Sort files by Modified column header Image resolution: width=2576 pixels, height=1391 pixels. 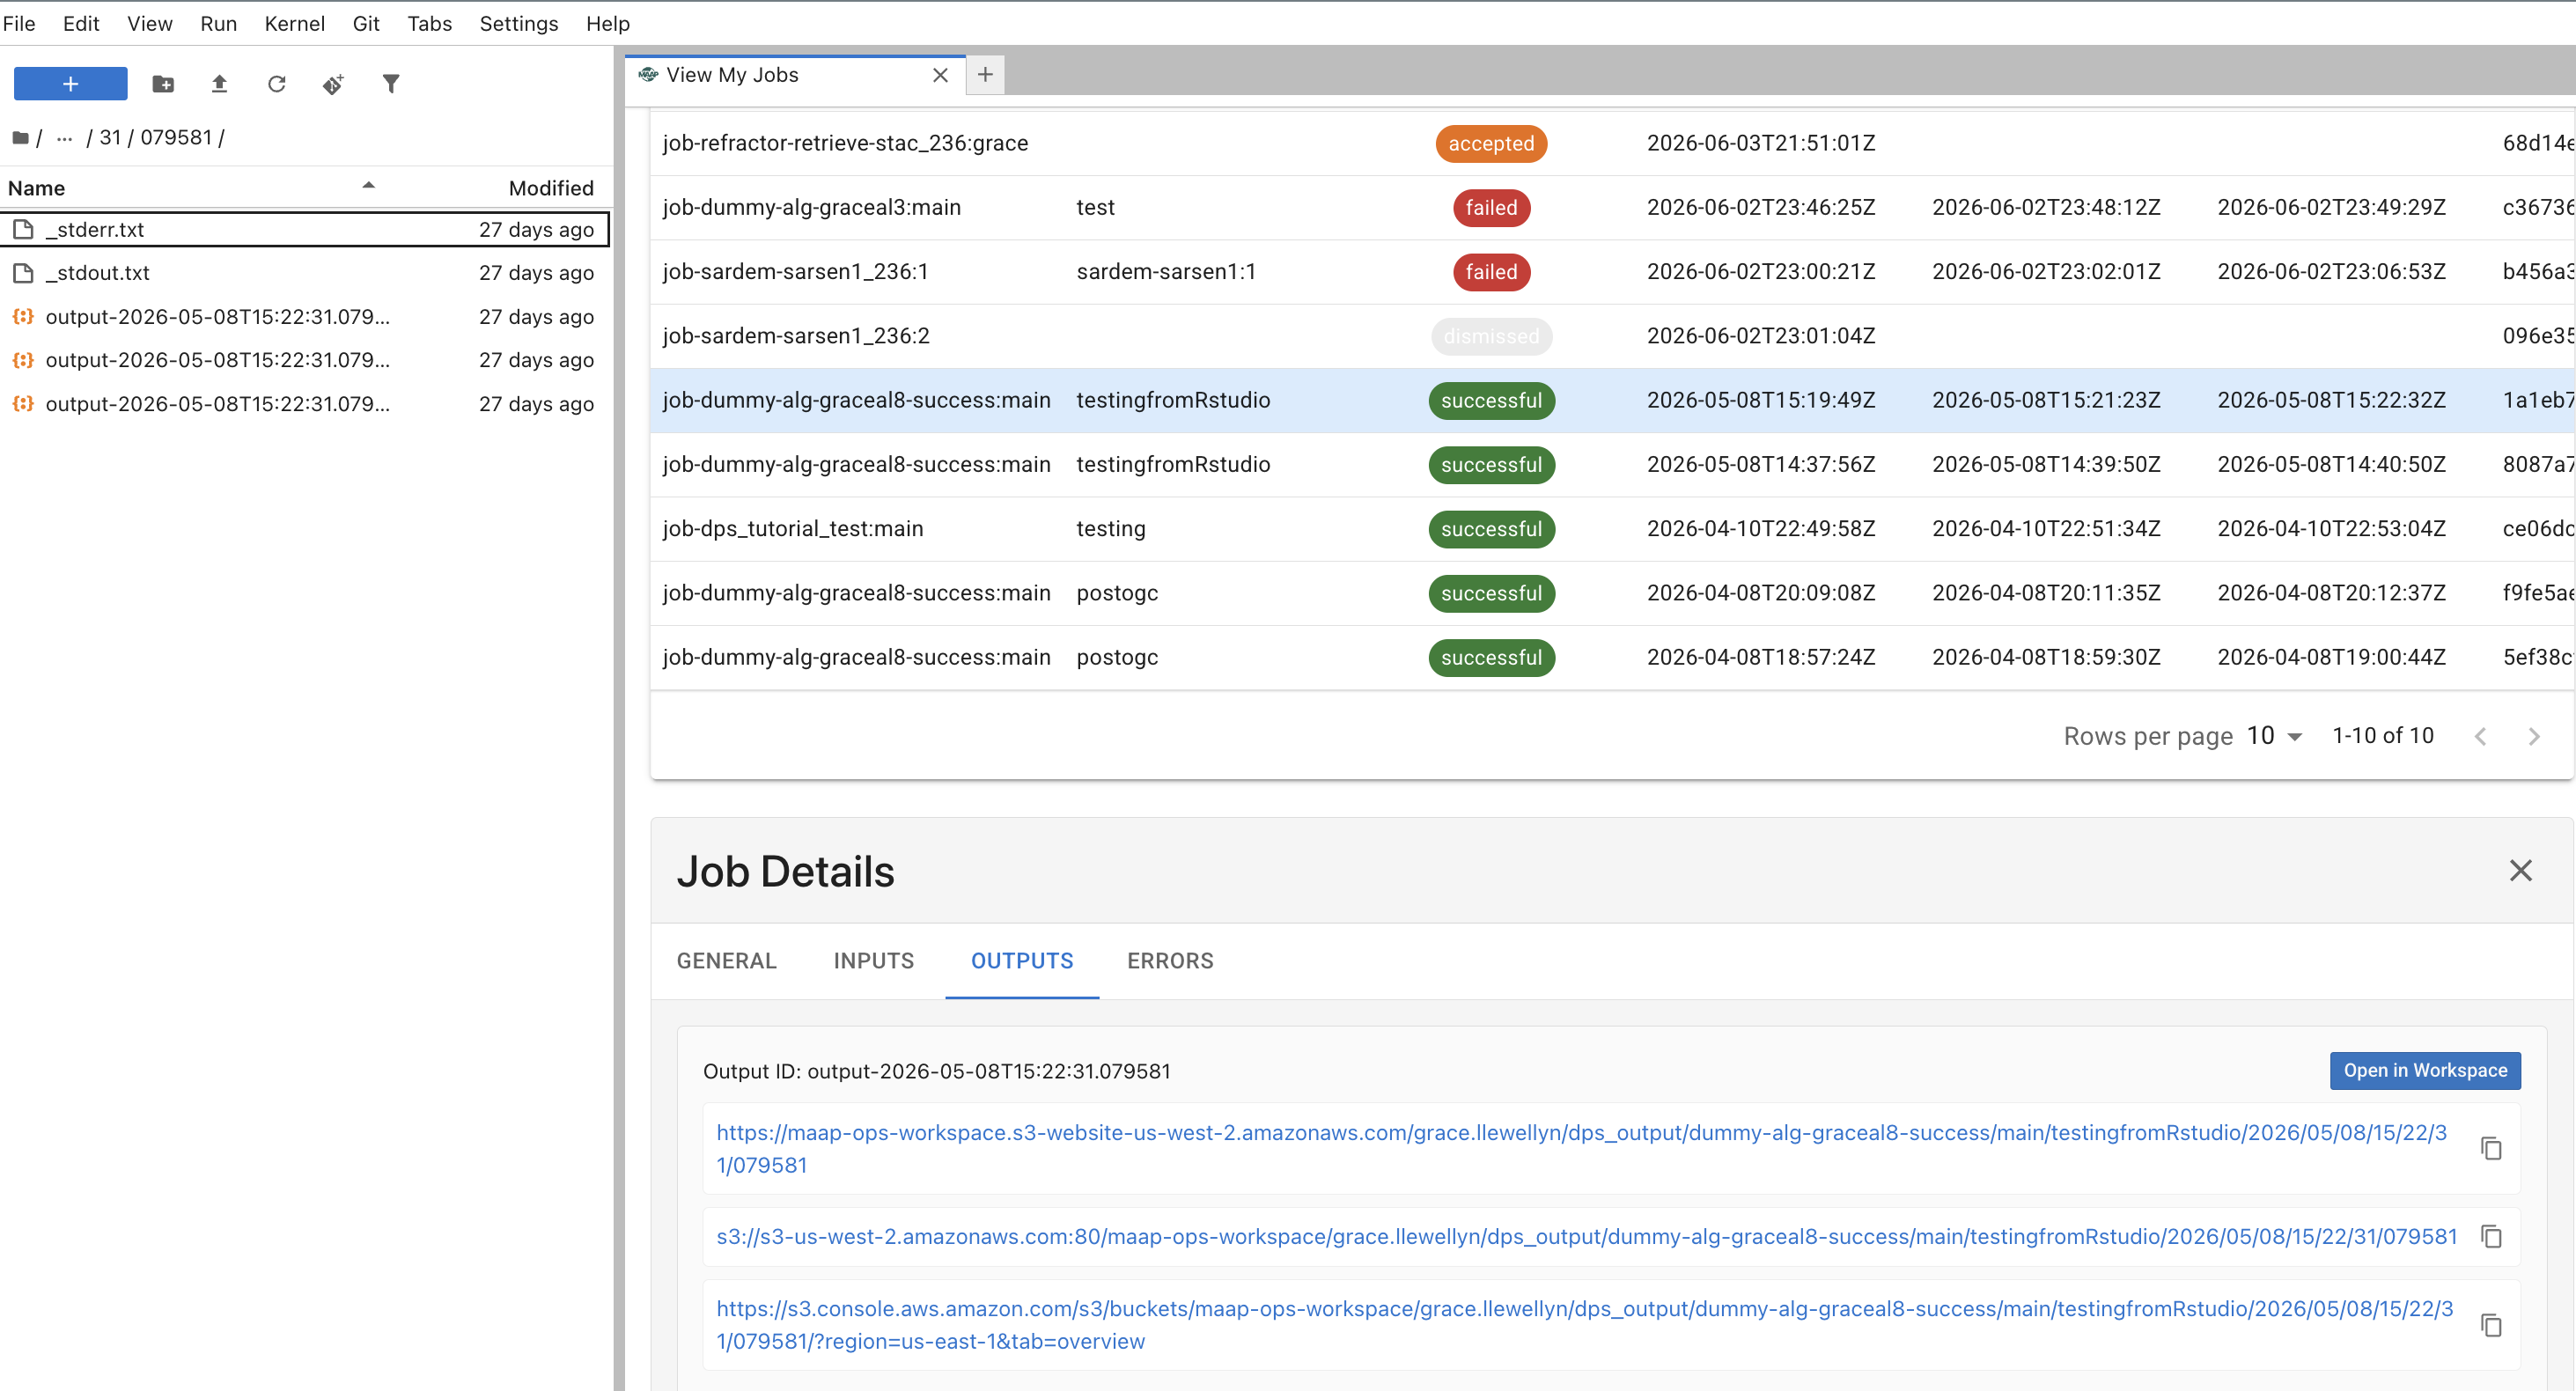coord(551,188)
